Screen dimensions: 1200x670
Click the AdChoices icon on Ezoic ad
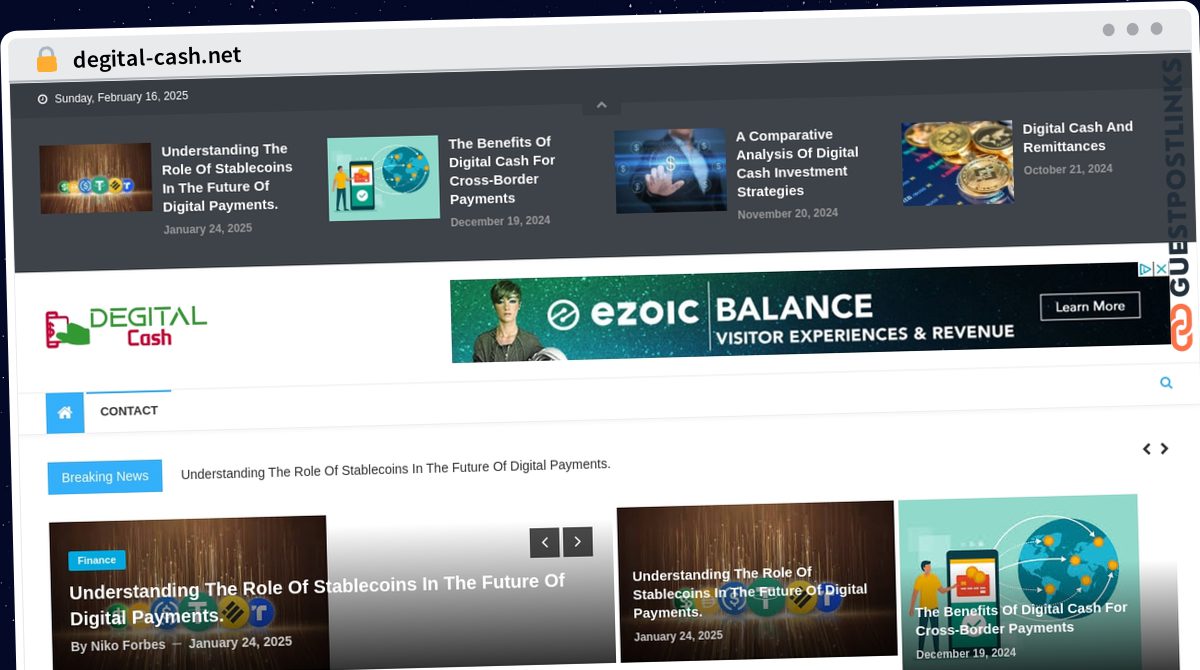pos(1146,269)
